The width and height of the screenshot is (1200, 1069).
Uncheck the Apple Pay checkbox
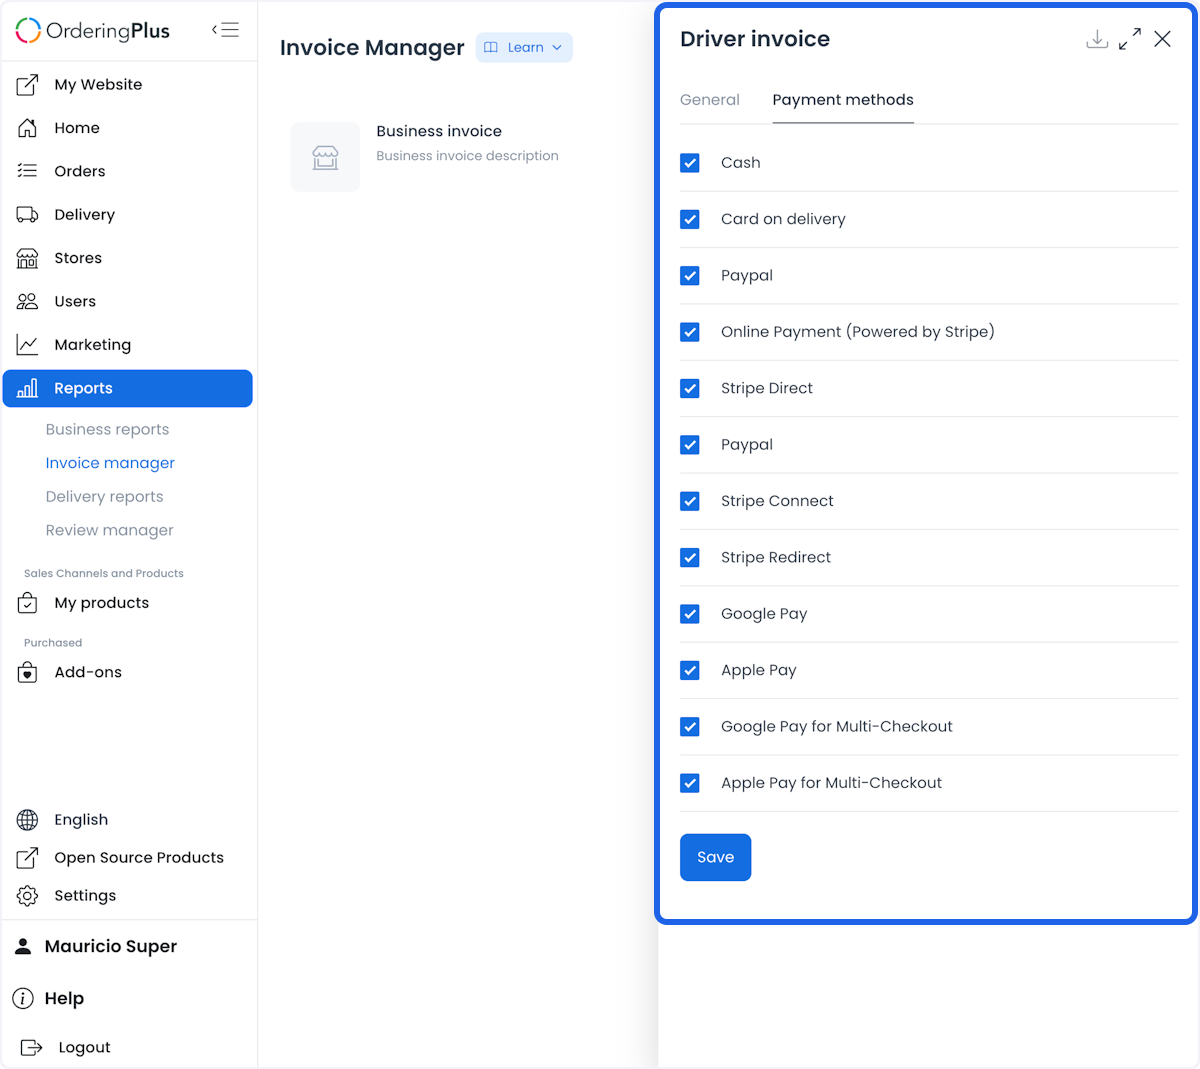tap(690, 670)
